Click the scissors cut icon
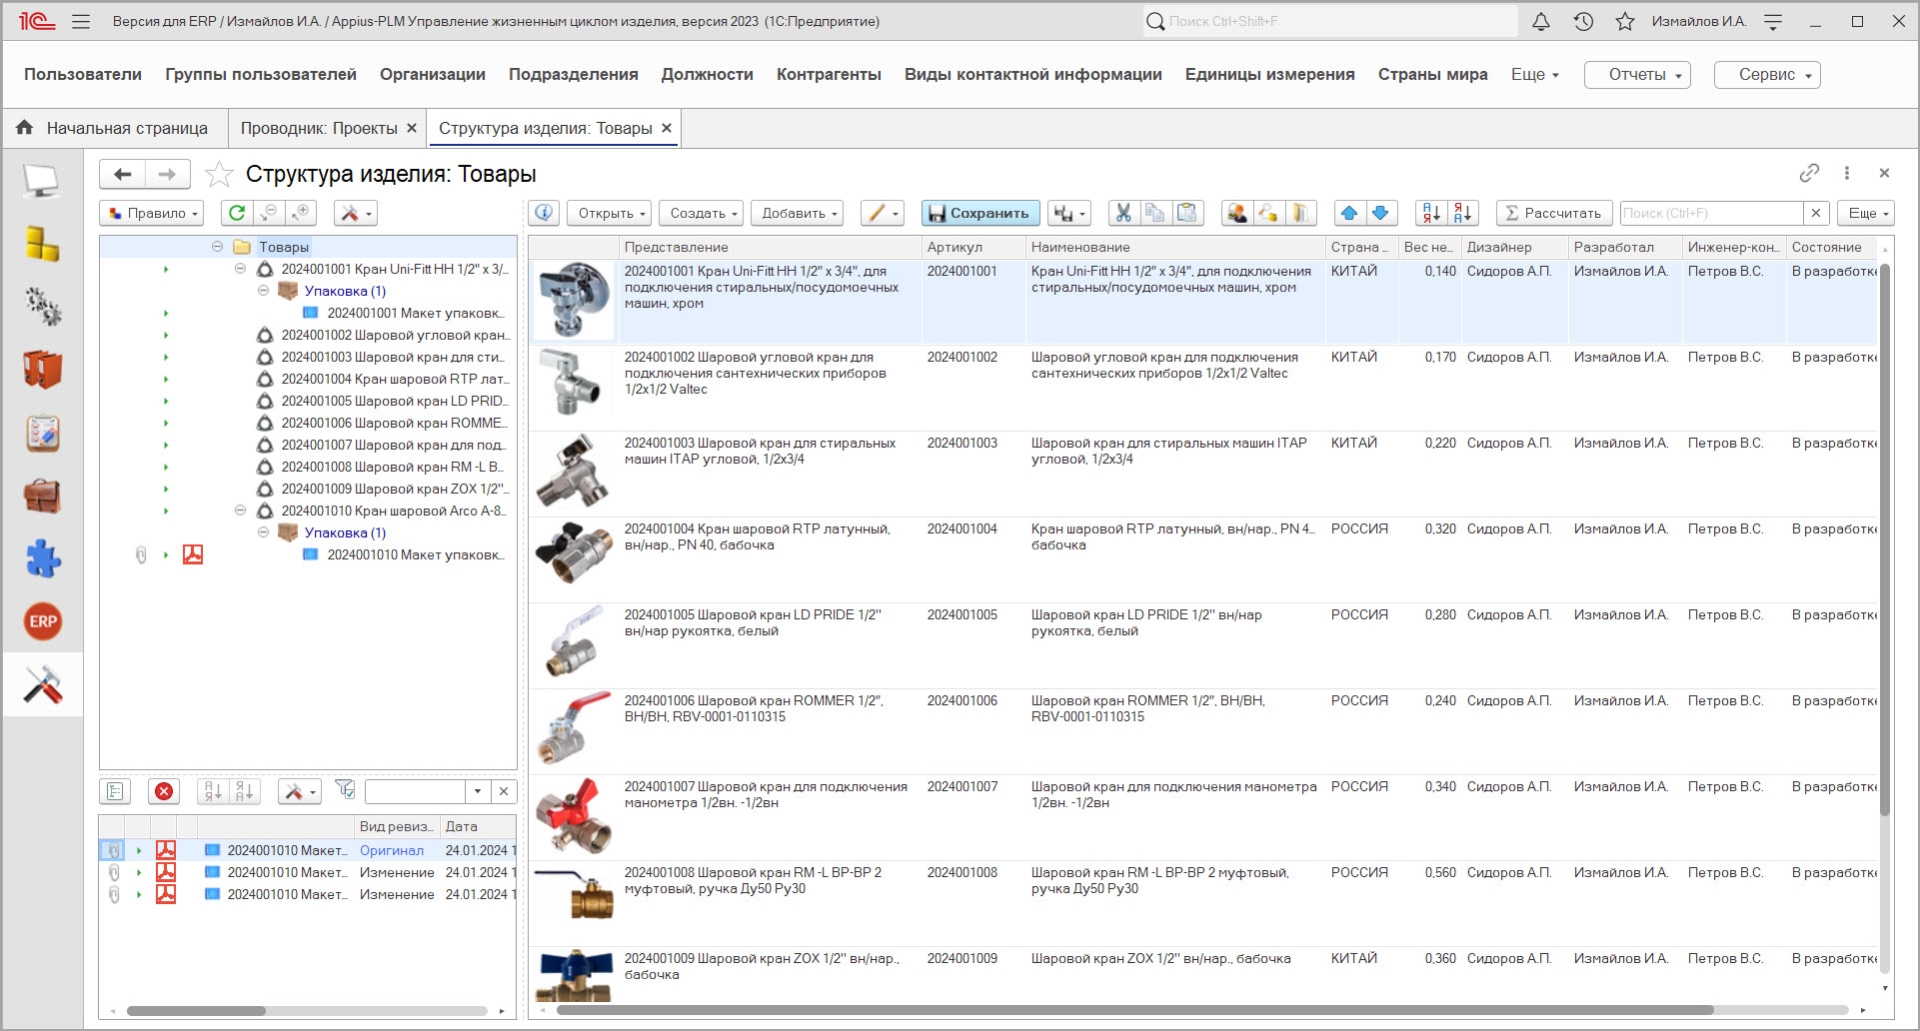This screenshot has width=1920, height=1031. [1124, 213]
